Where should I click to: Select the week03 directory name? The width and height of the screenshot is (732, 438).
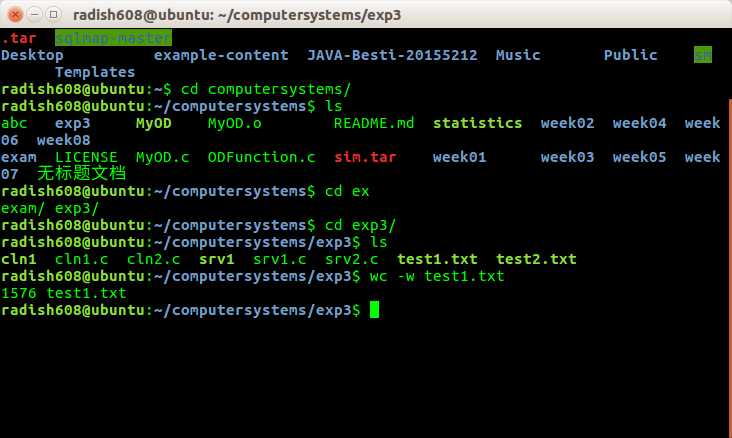coord(568,157)
